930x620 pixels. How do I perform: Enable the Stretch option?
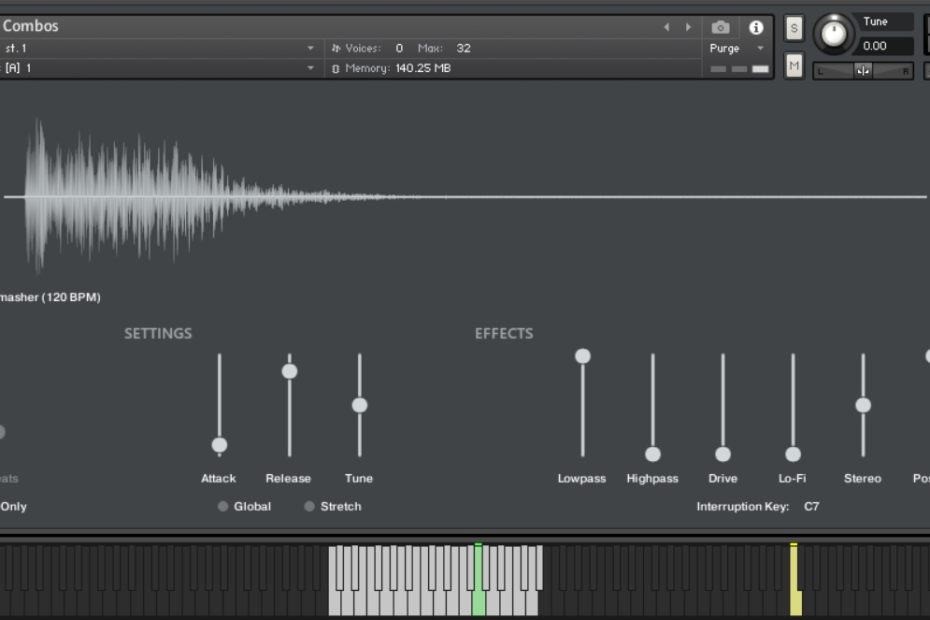coord(310,507)
